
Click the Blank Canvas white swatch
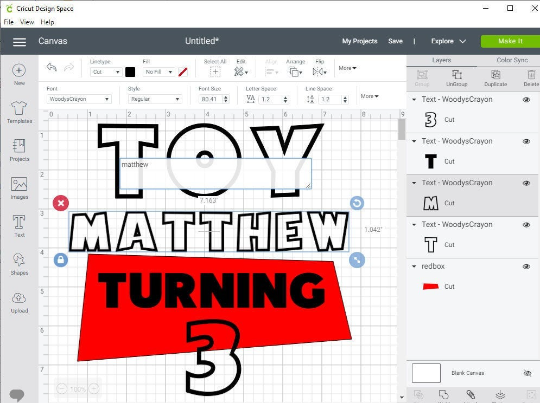[426, 373]
